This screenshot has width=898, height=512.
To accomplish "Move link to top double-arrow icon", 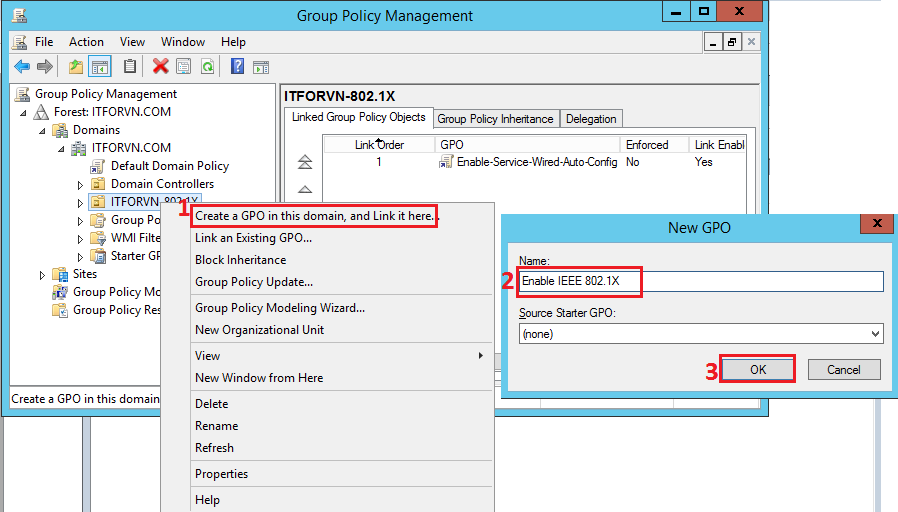I will [x=305, y=162].
